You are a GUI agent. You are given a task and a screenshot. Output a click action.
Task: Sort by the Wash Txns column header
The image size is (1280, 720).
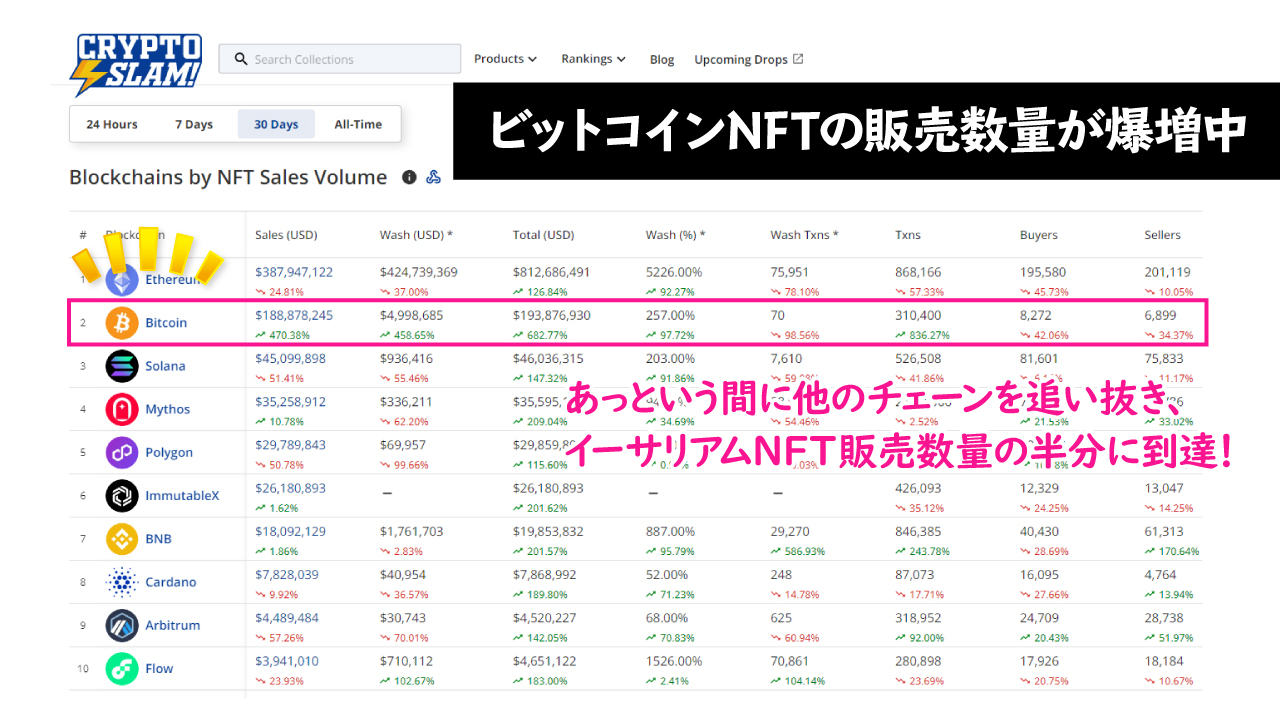[804, 235]
